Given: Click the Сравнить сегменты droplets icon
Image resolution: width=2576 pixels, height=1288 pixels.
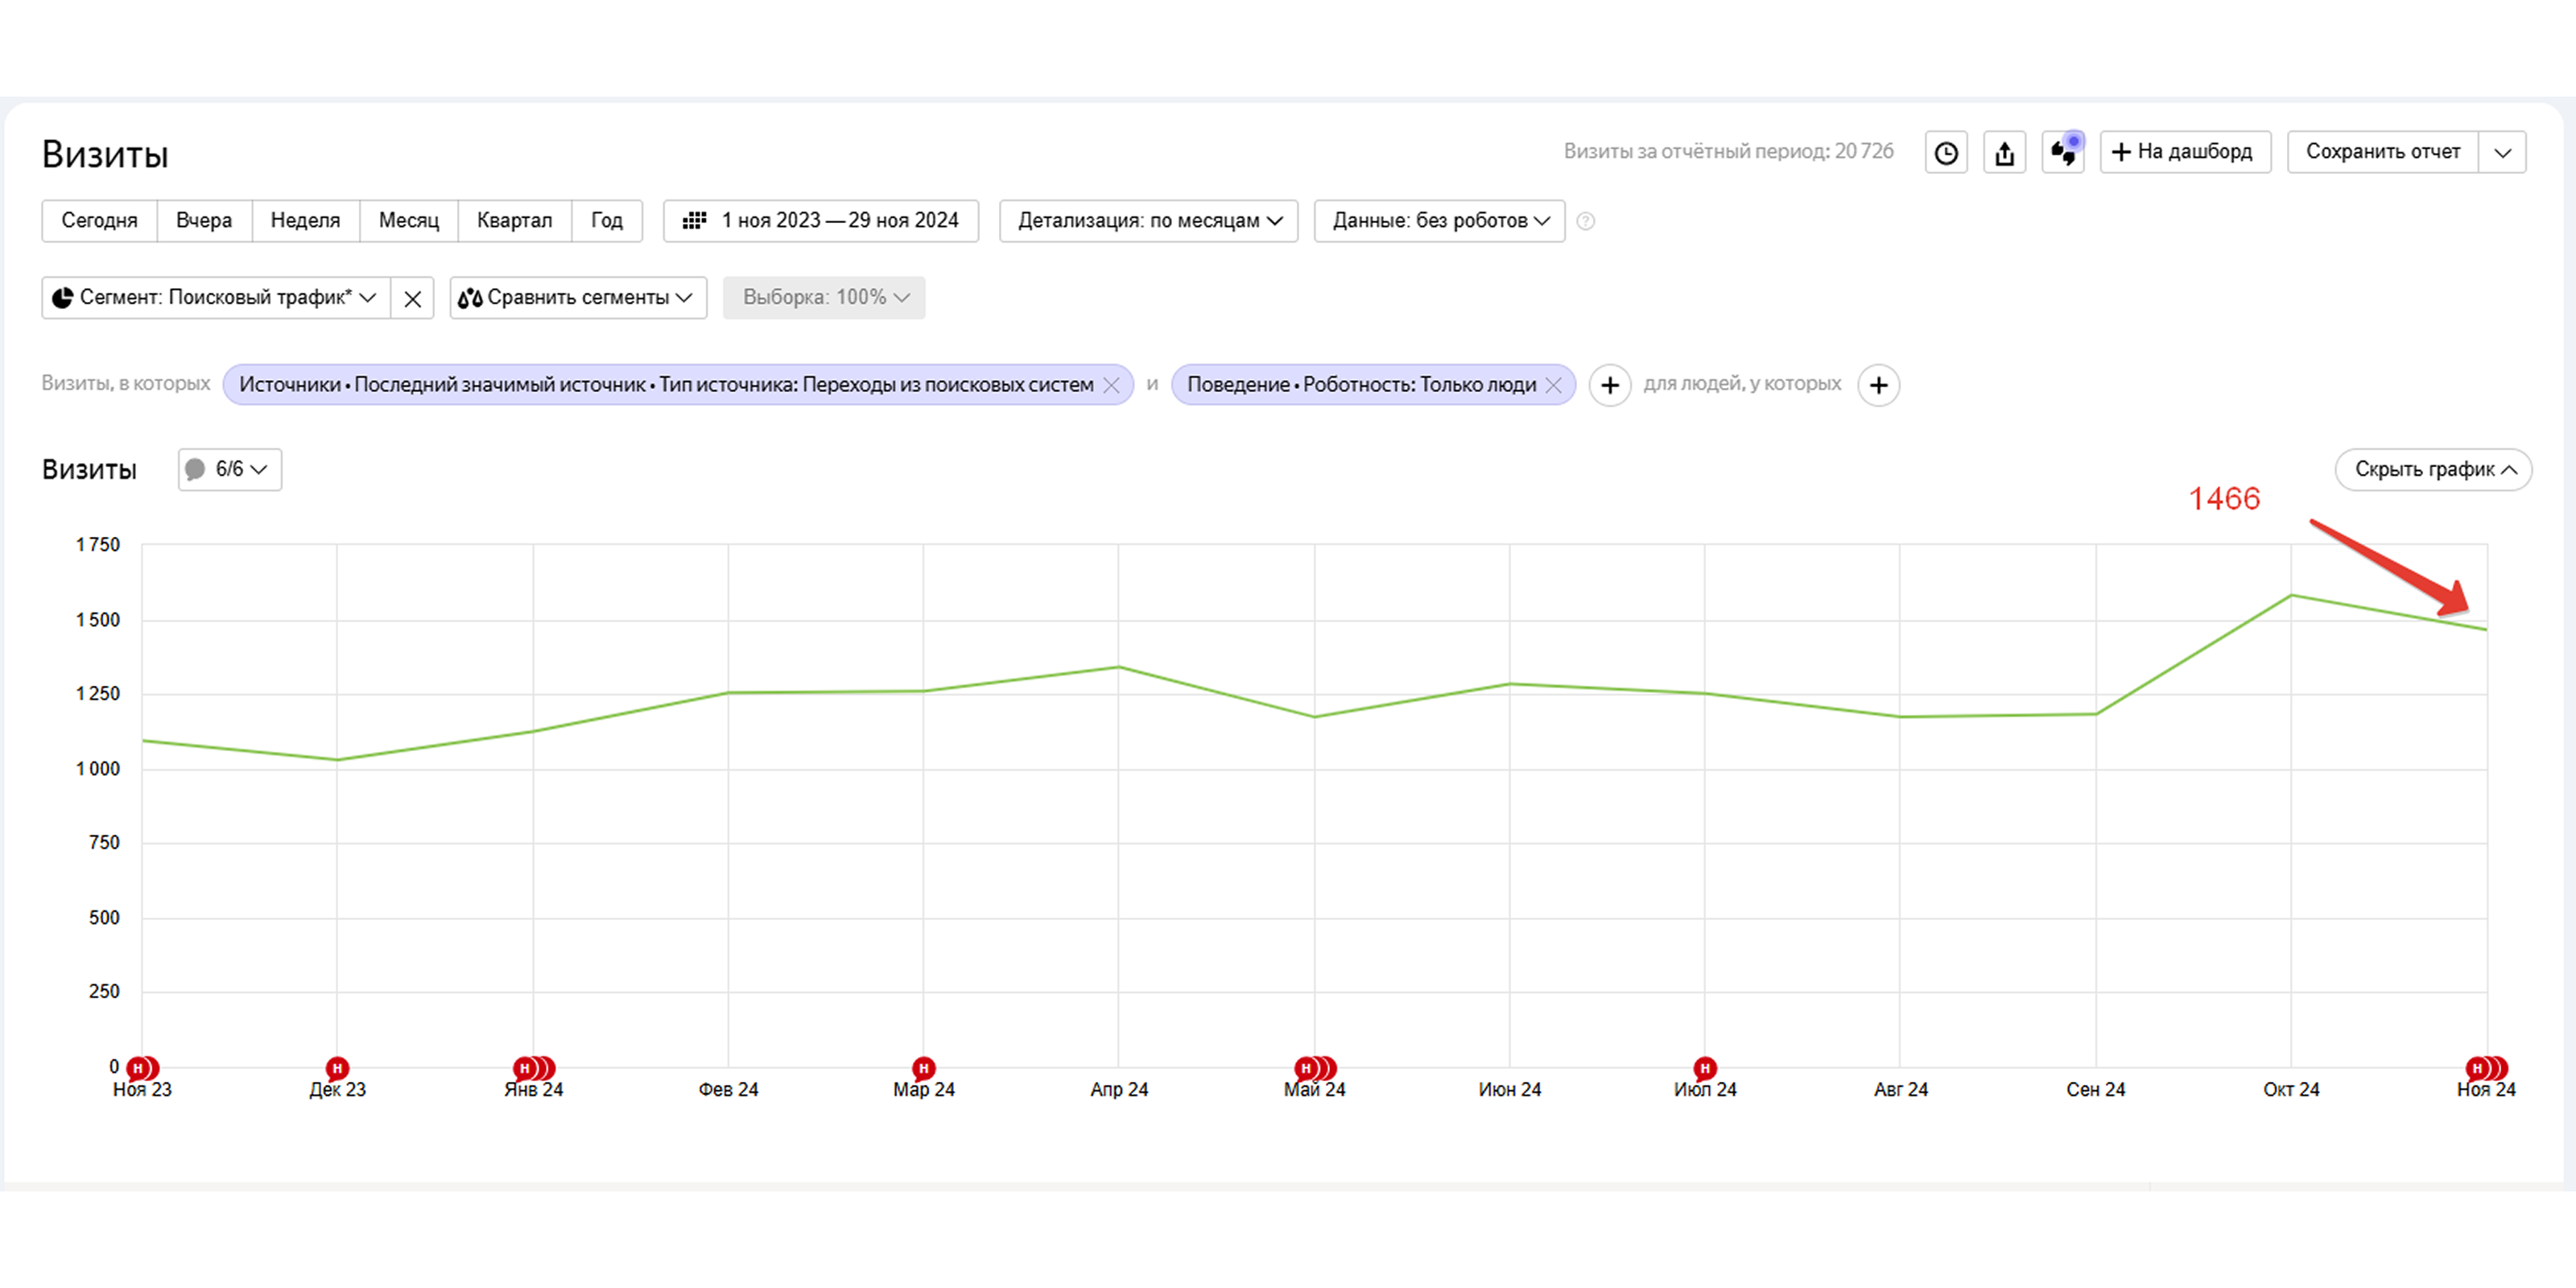Looking at the screenshot, I should (470, 297).
